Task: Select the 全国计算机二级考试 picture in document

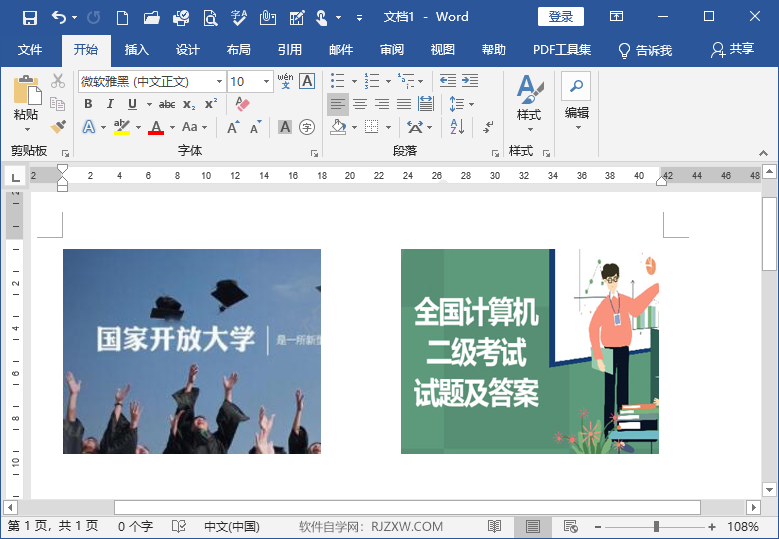Action: 529,351
